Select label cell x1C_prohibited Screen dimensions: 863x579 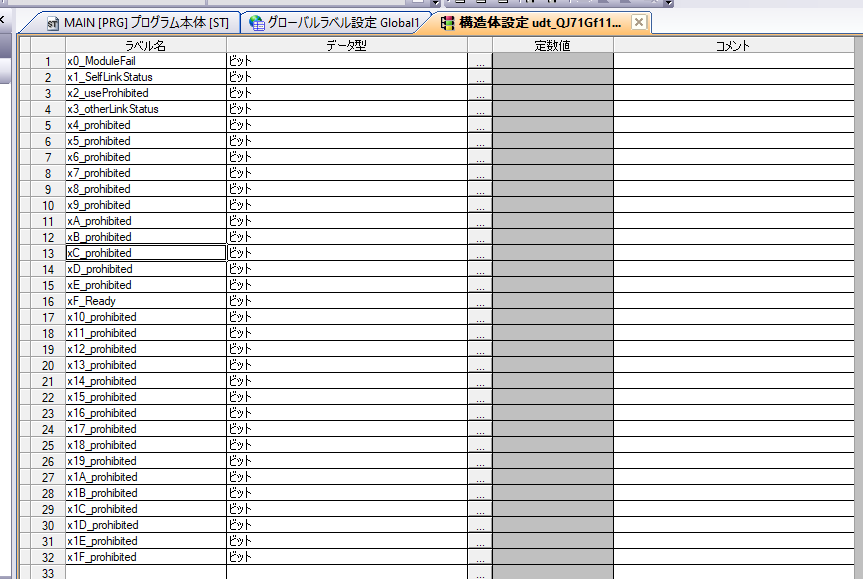(146, 509)
